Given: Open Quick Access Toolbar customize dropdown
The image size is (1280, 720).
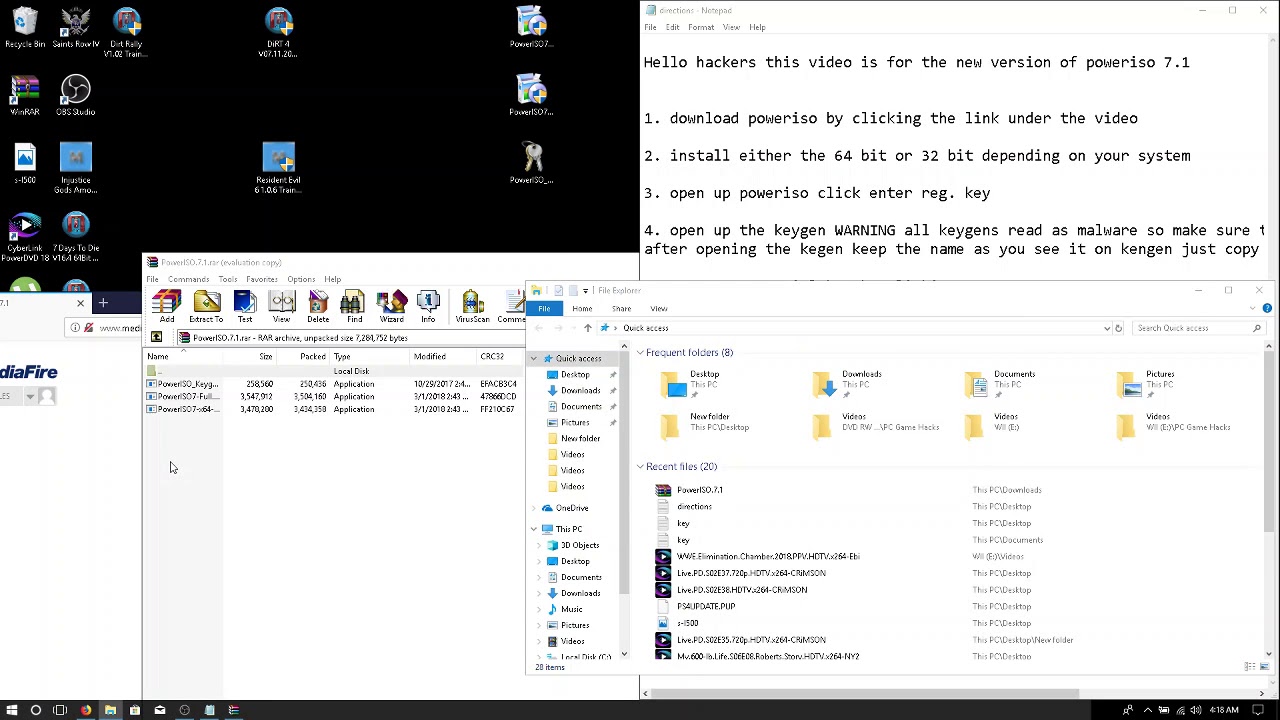Looking at the screenshot, I should 585,291.
